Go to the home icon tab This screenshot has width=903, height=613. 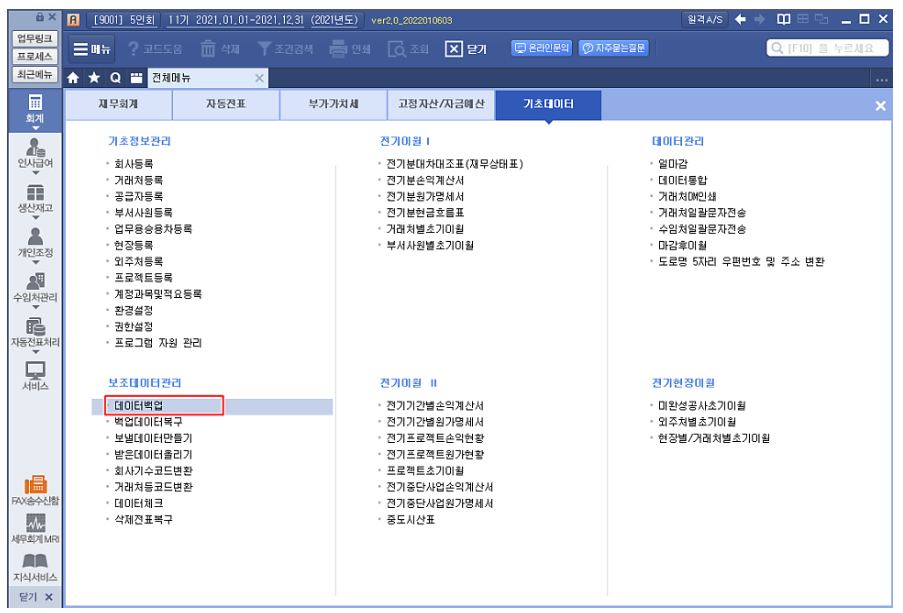click(73, 78)
